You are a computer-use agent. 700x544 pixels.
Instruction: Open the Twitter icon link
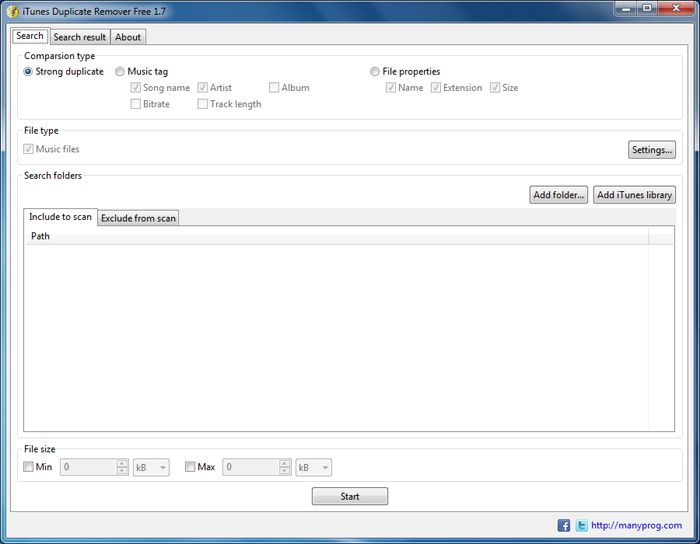(x=581, y=525)
